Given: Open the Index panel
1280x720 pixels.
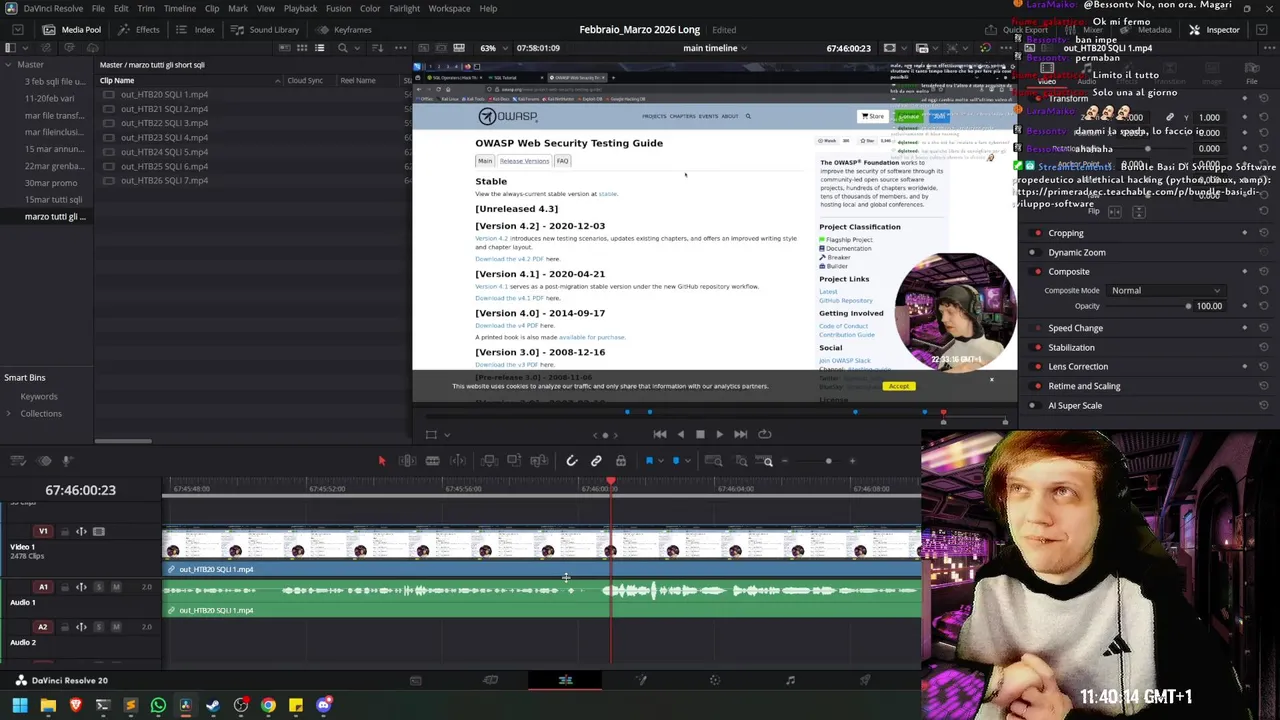Looking at the screenshot, I should [x=195, y=30].
